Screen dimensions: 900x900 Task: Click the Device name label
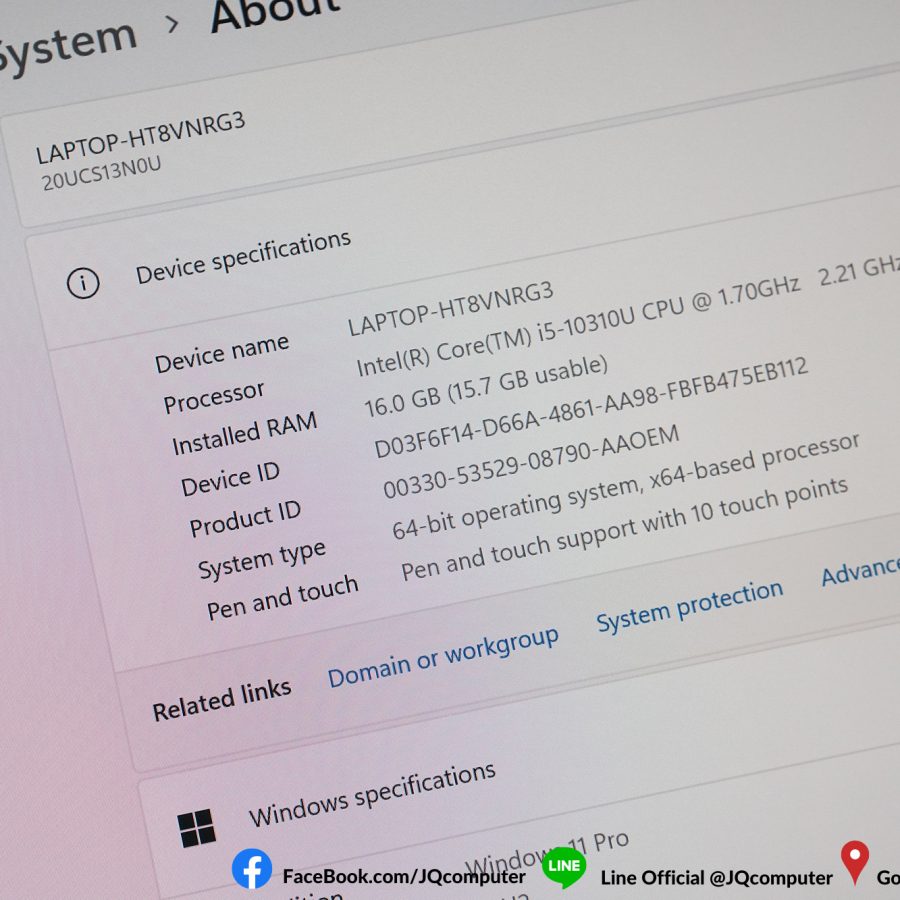(222, 354)
